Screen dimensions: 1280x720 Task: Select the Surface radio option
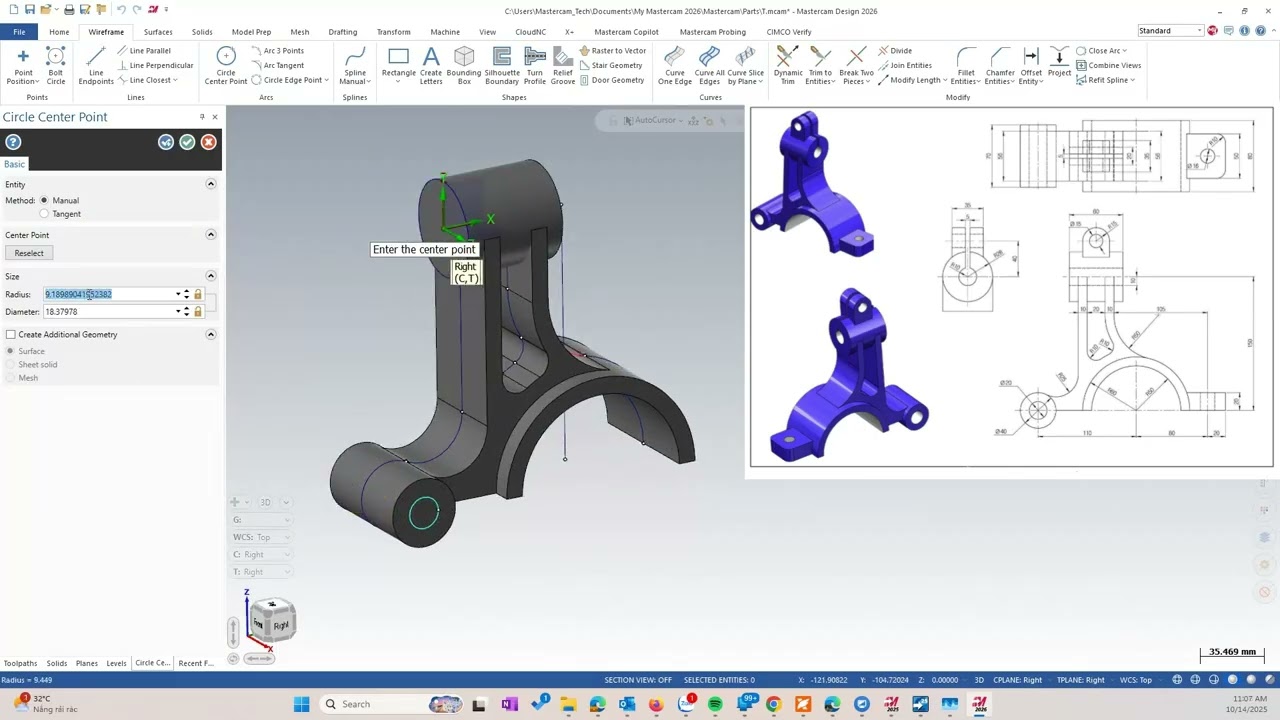tap(11, 351)
